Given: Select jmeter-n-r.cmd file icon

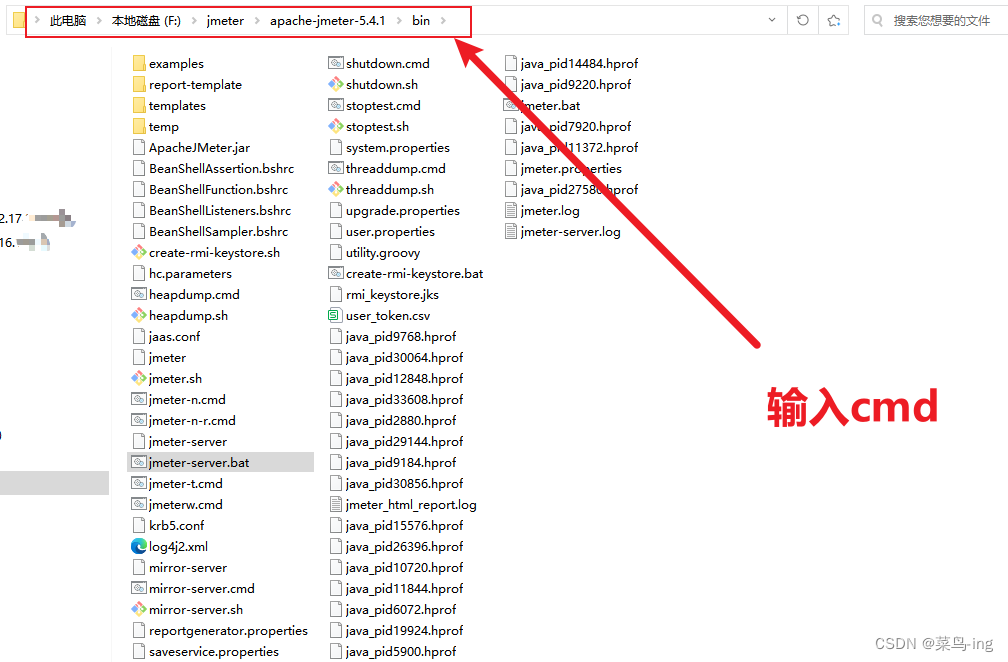Looking at the screenshot, I should (138, 420).
